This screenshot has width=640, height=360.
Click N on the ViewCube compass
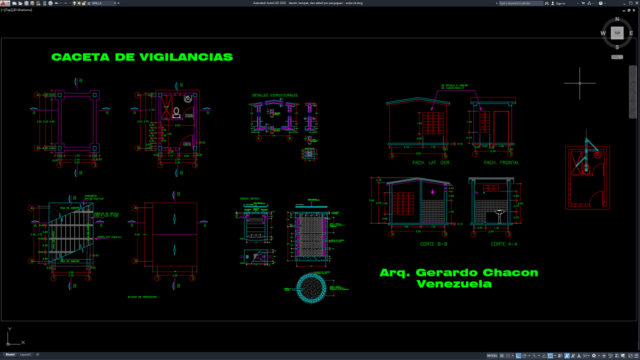click(x=617, y=19)
